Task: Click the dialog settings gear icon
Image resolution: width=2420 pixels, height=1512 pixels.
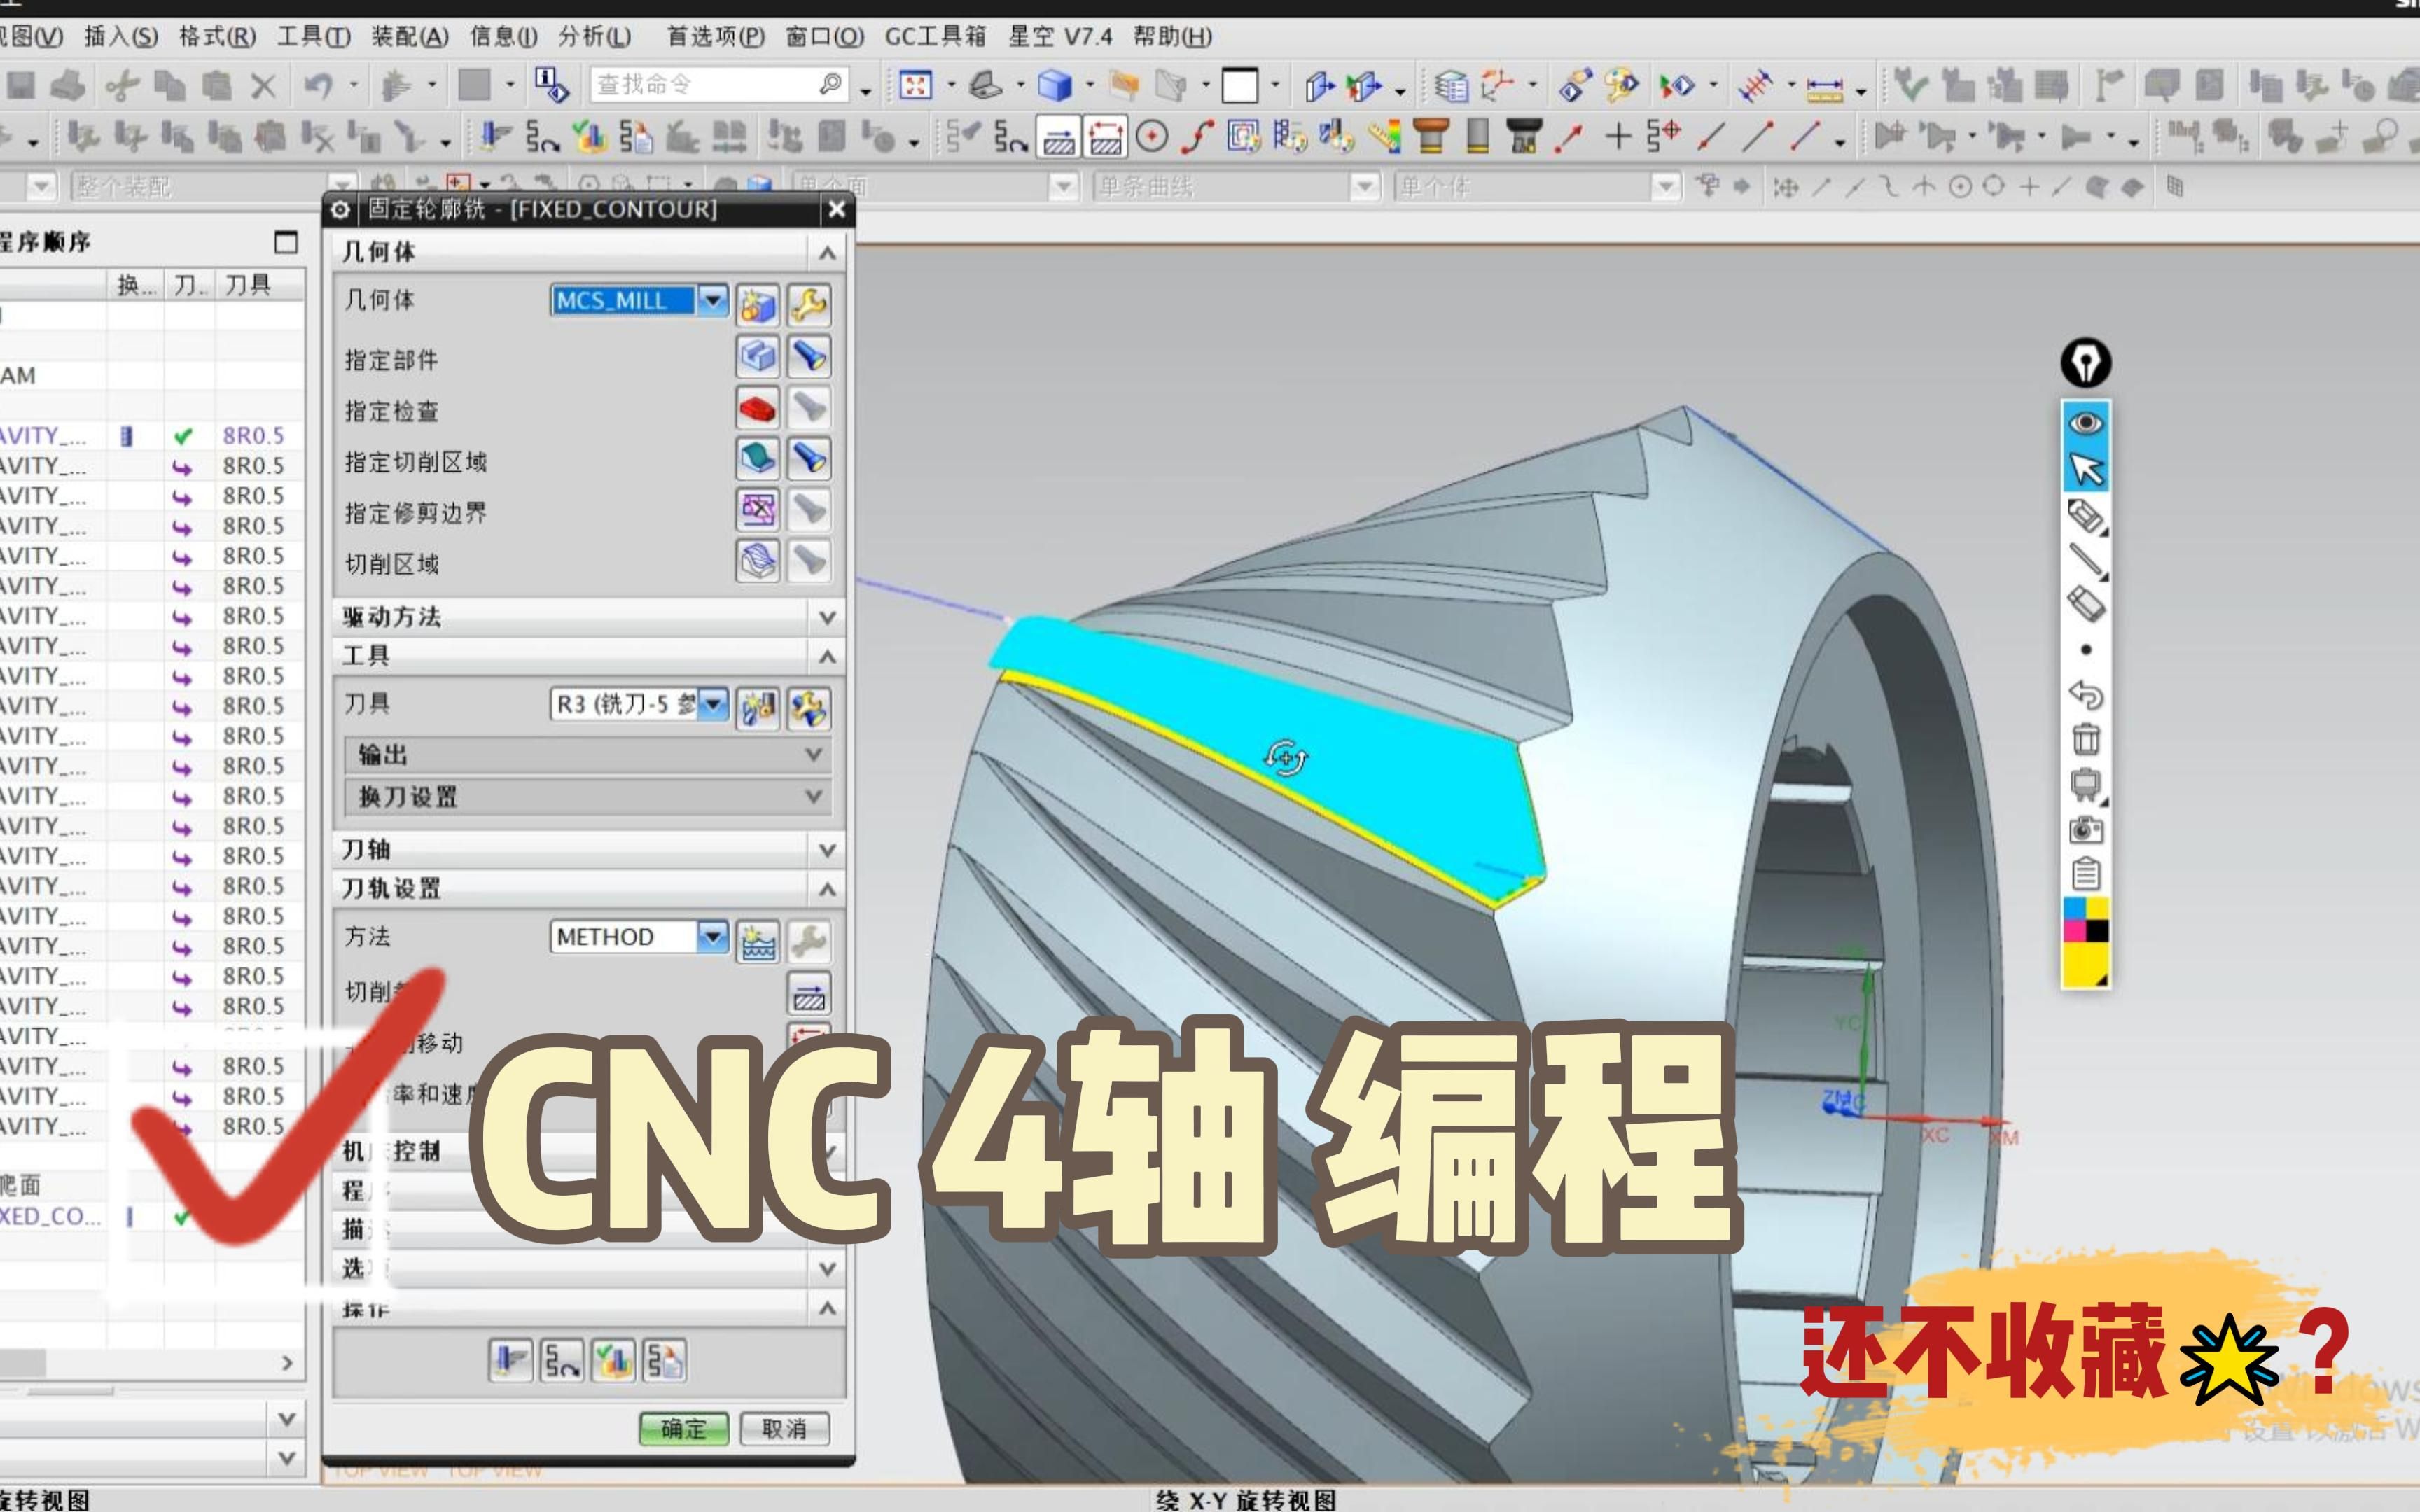Action: 340,209
